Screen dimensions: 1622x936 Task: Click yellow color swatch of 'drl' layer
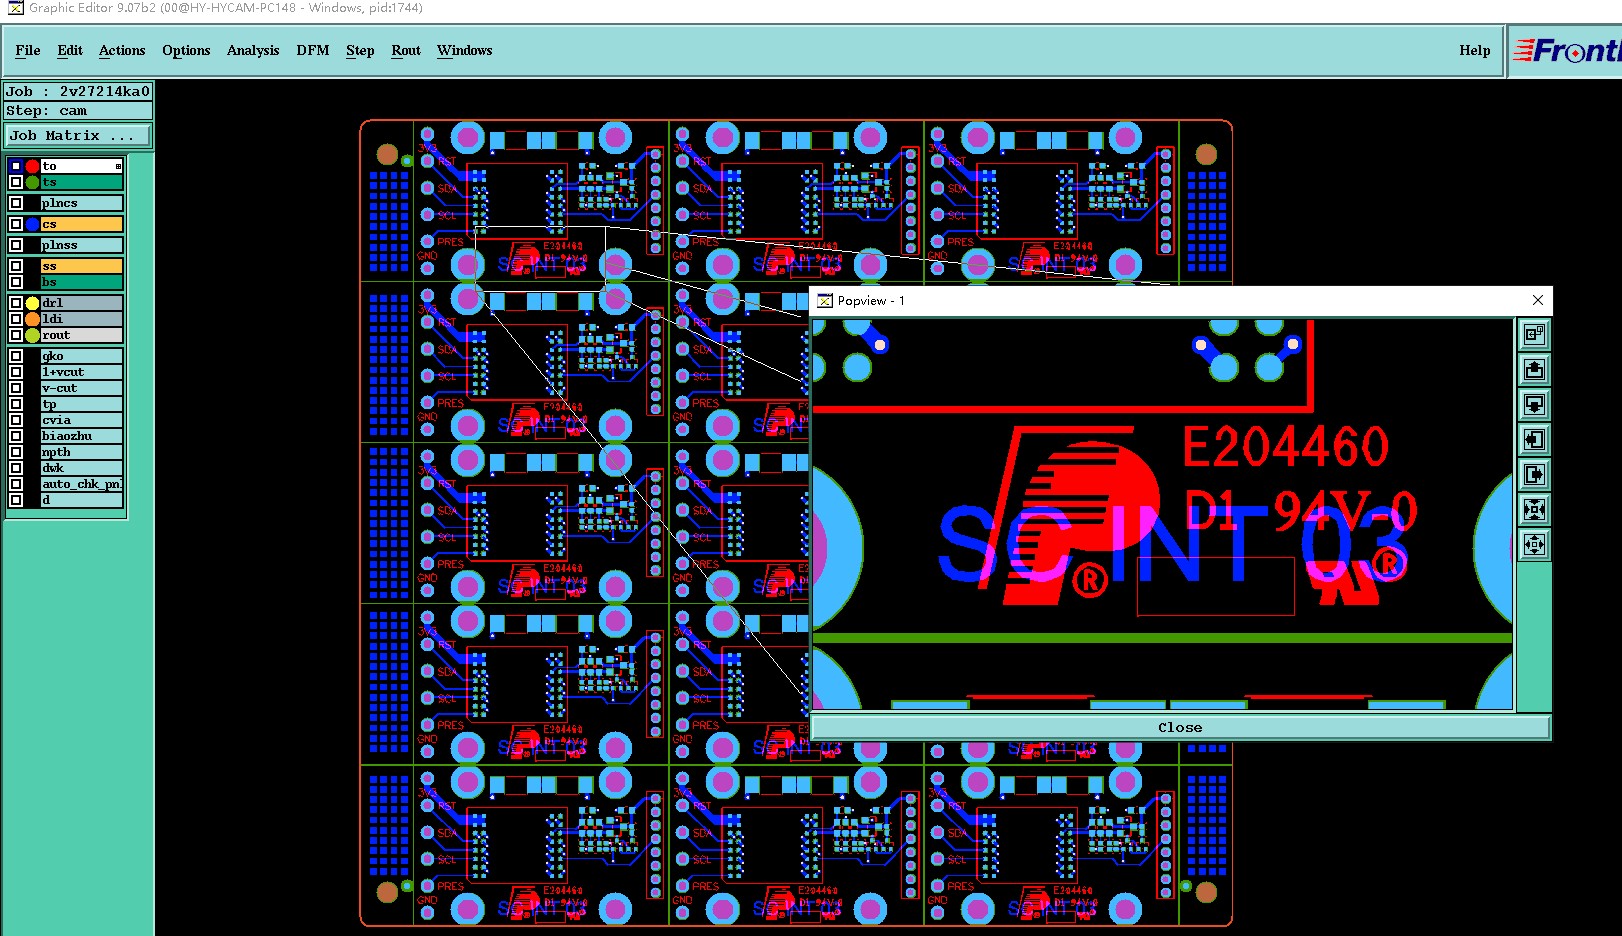[x=33, y=303]
